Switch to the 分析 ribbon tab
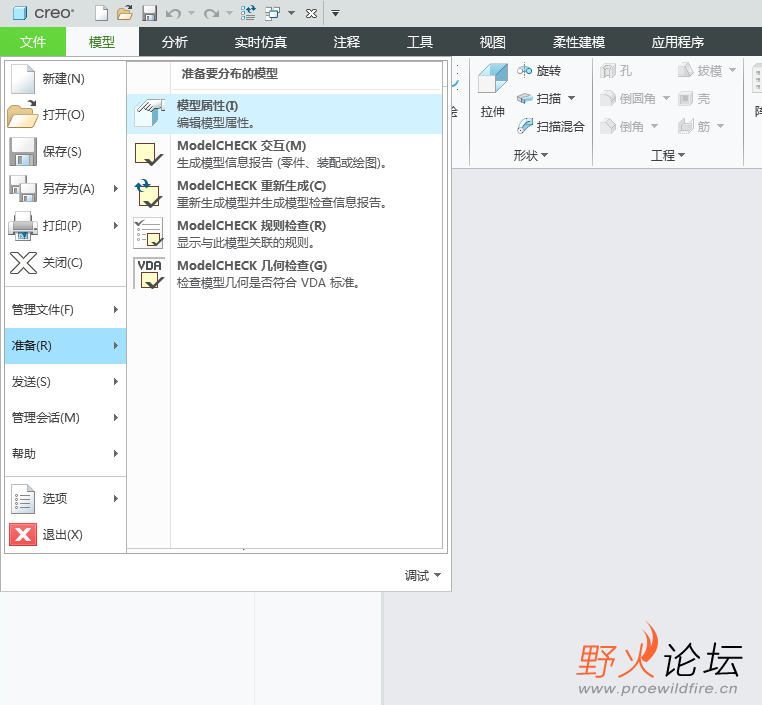Screen dimensions: 762x705 [x=175, y=42]
